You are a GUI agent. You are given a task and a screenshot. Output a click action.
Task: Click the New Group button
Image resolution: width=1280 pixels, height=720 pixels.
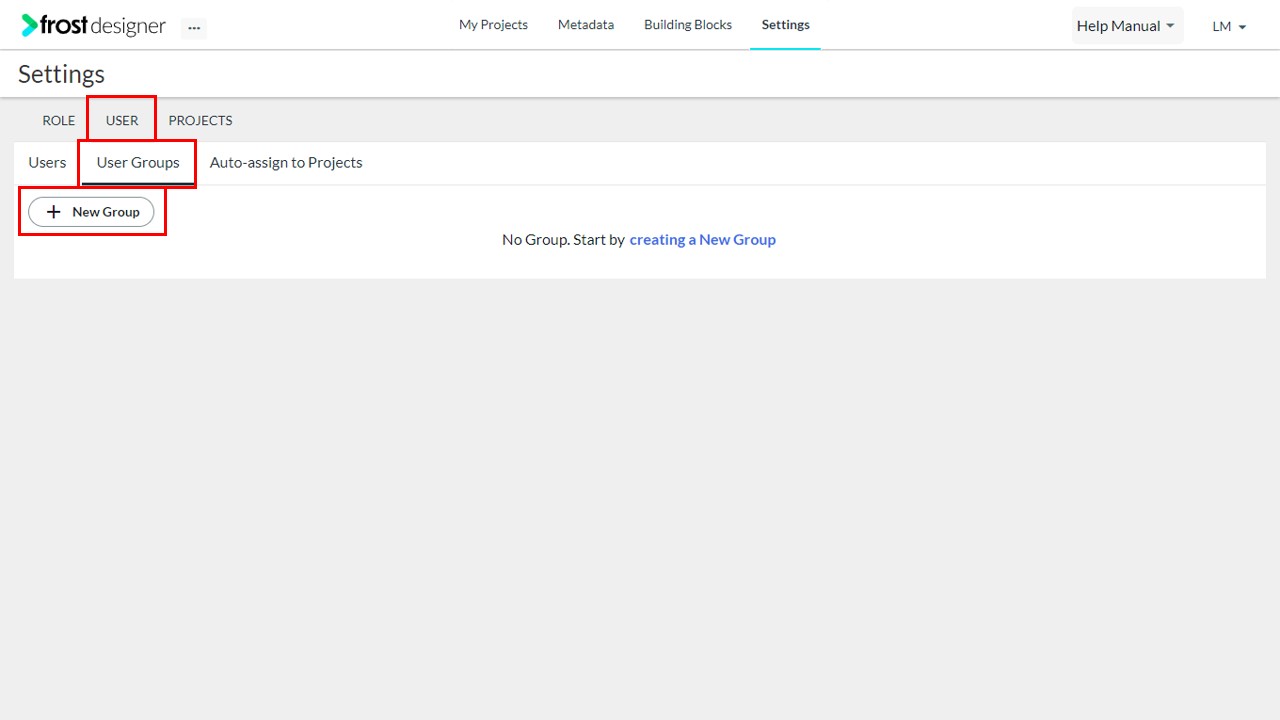point(91,212)
